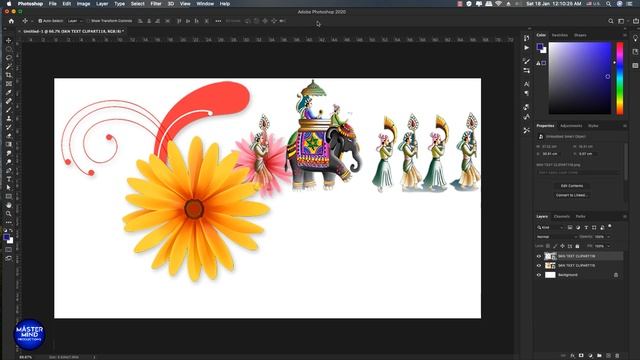Open the Layers panel flyout menu

(x=624, y=216)
